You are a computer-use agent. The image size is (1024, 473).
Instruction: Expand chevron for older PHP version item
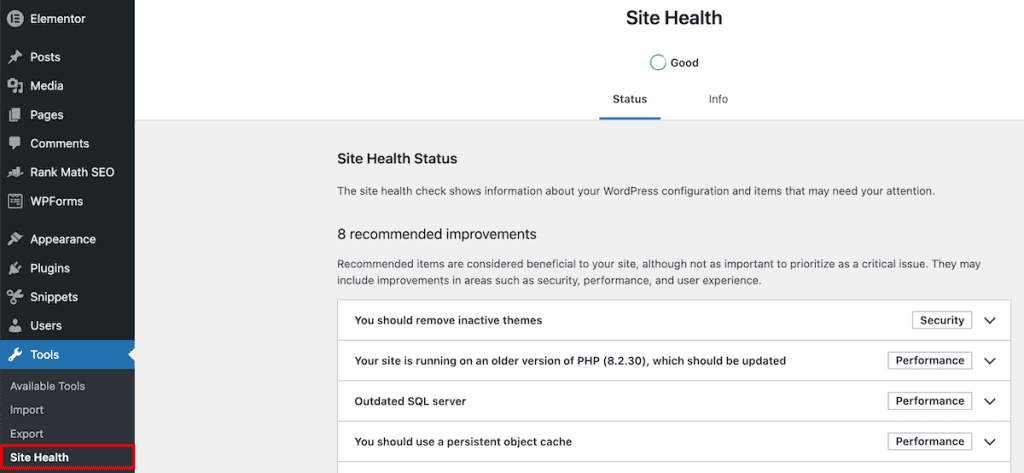click(x=990, y=361)
